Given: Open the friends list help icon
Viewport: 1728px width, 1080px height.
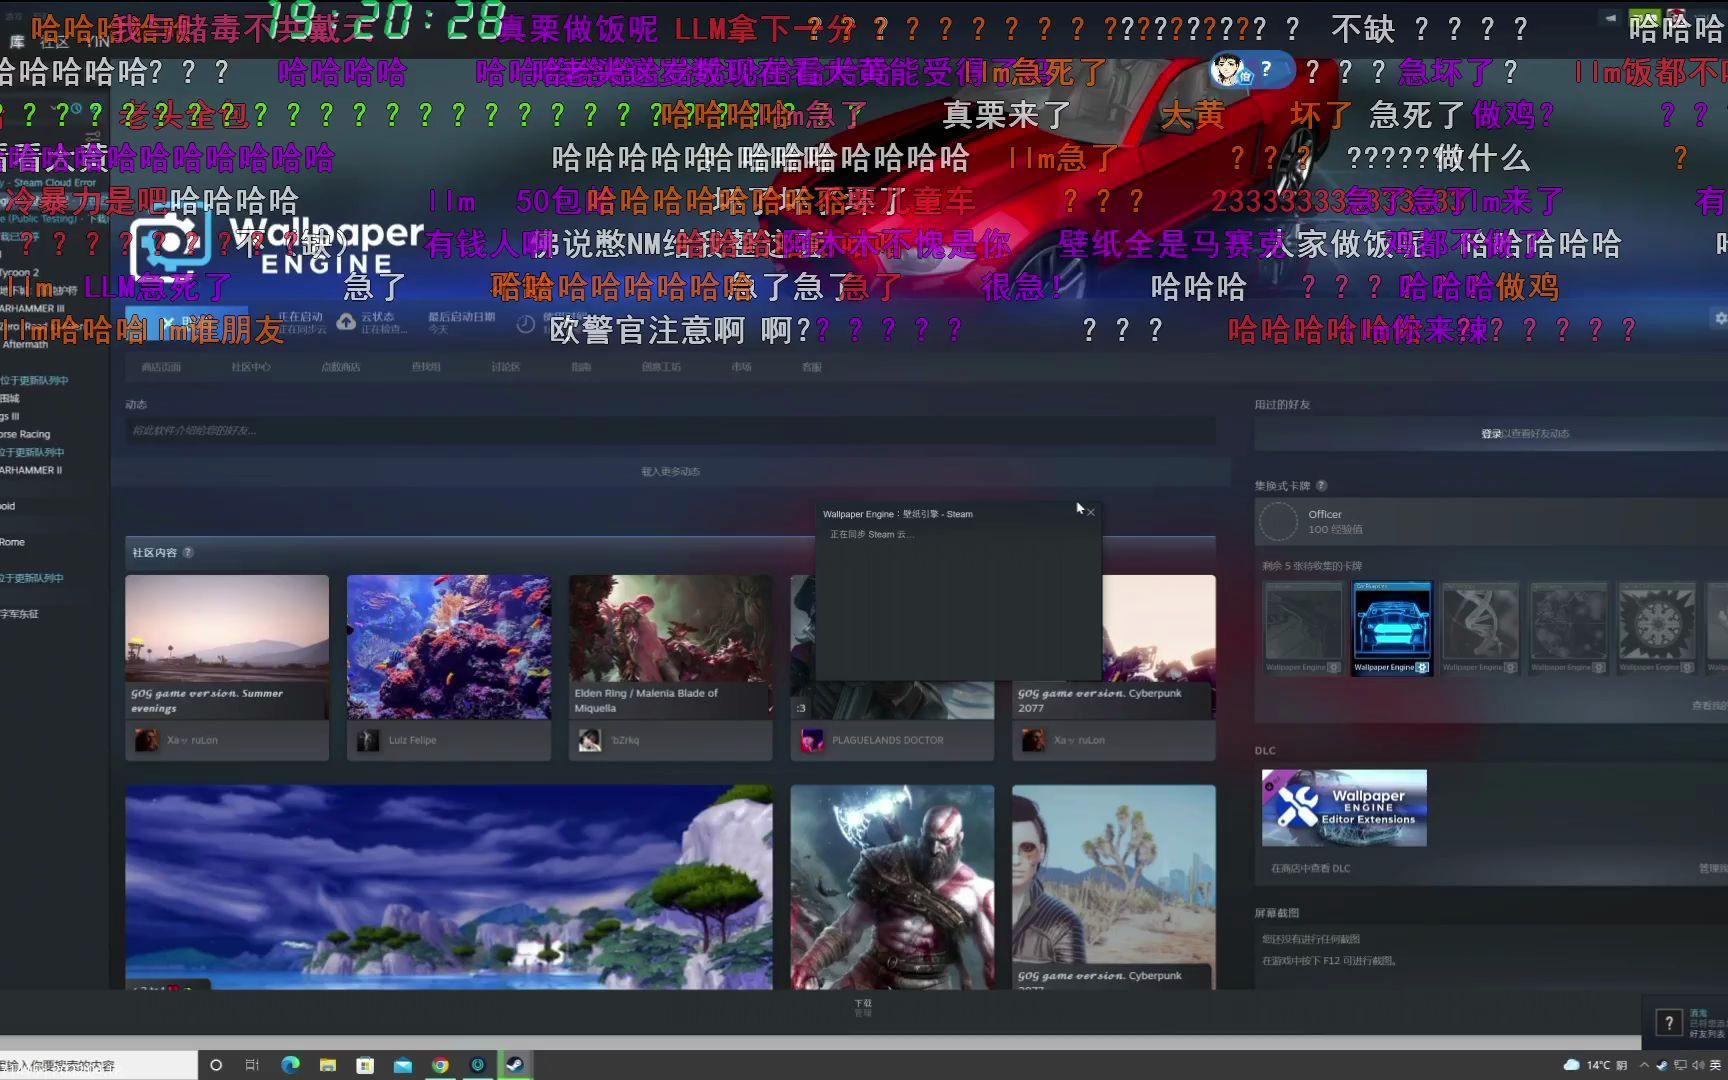Looking at the screenshot, I should click(x=1668, y=1022).
